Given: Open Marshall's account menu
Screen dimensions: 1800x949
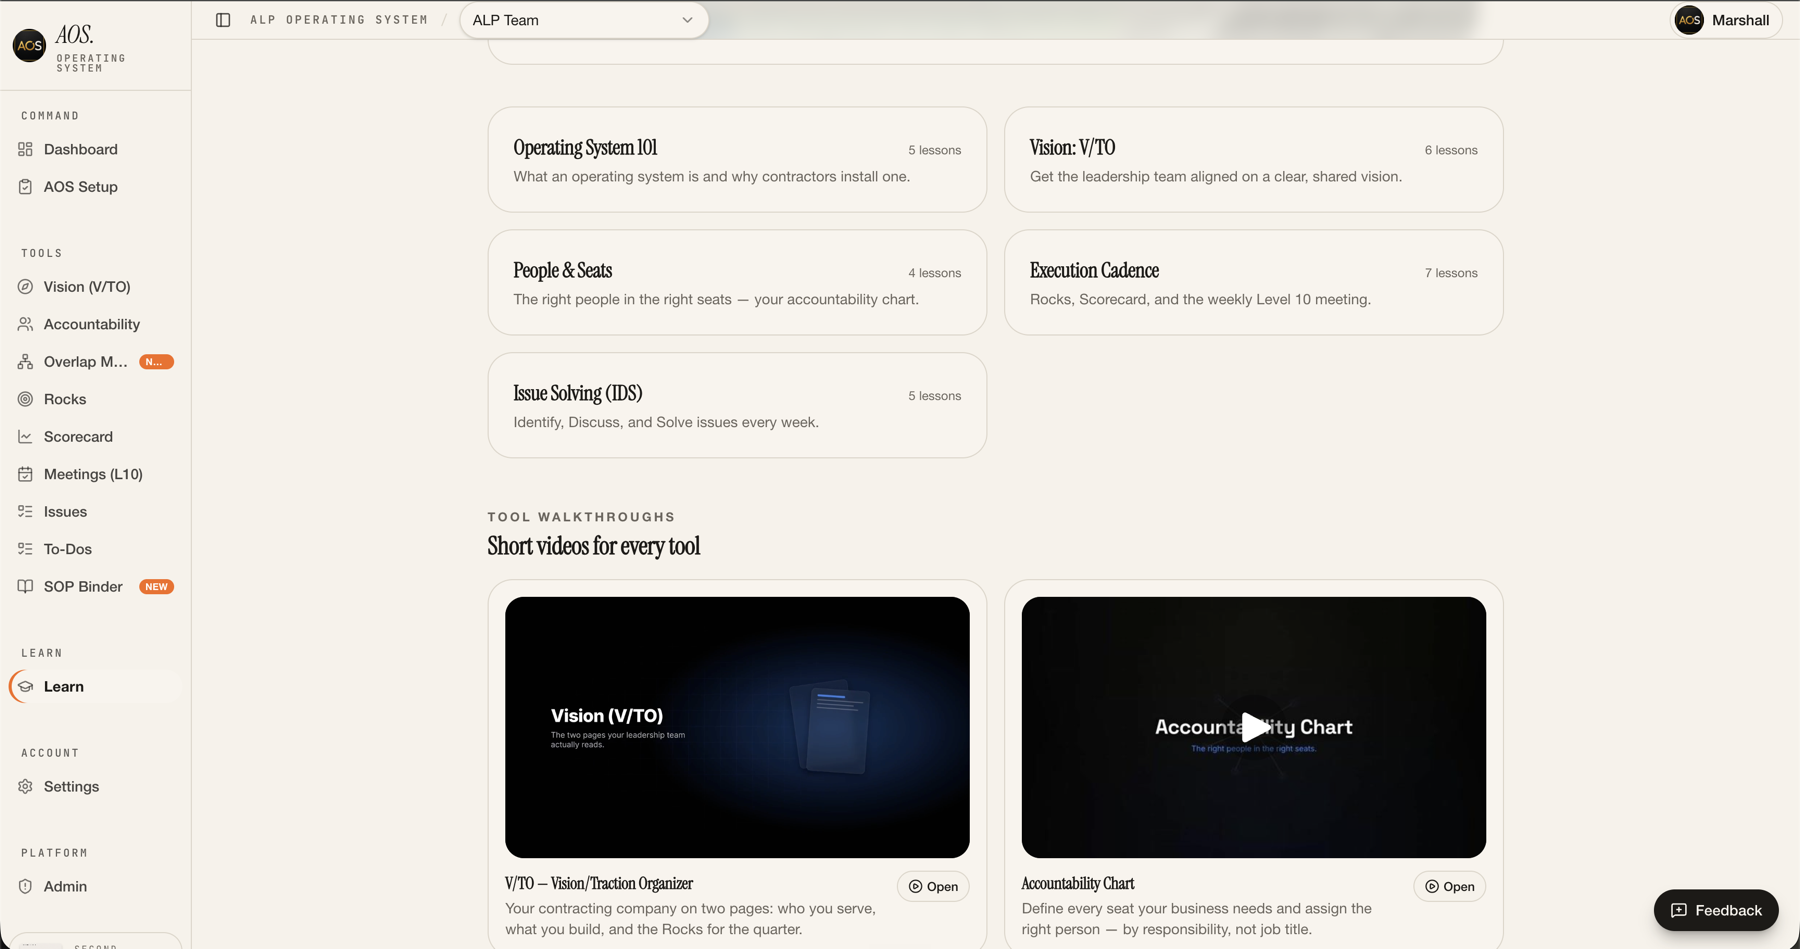Looking at the screenshot, I should point(1727,20).
